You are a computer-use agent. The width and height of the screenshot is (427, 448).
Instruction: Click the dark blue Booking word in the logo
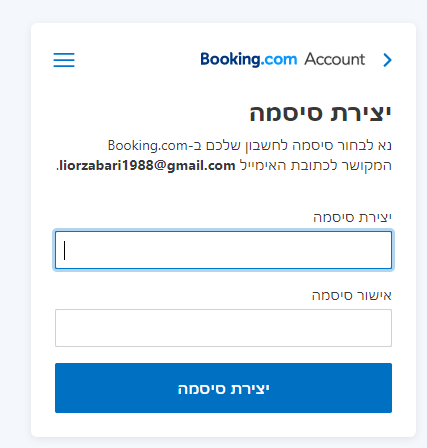230,60
